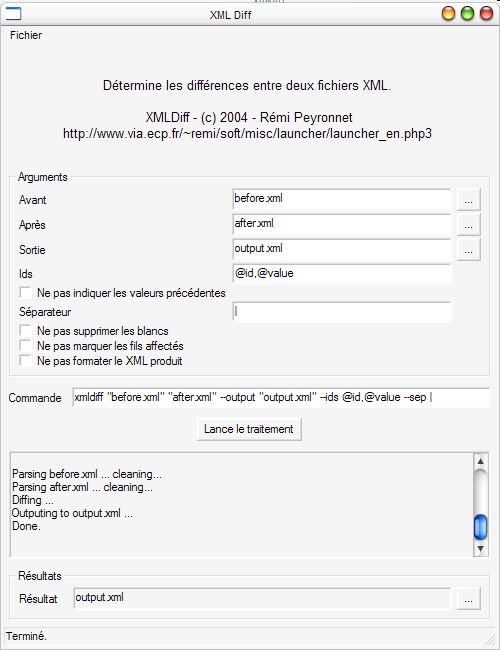Click the Après label
This screenshot has height=650, width=500.
pyautogui.click(x=32, y=225)
